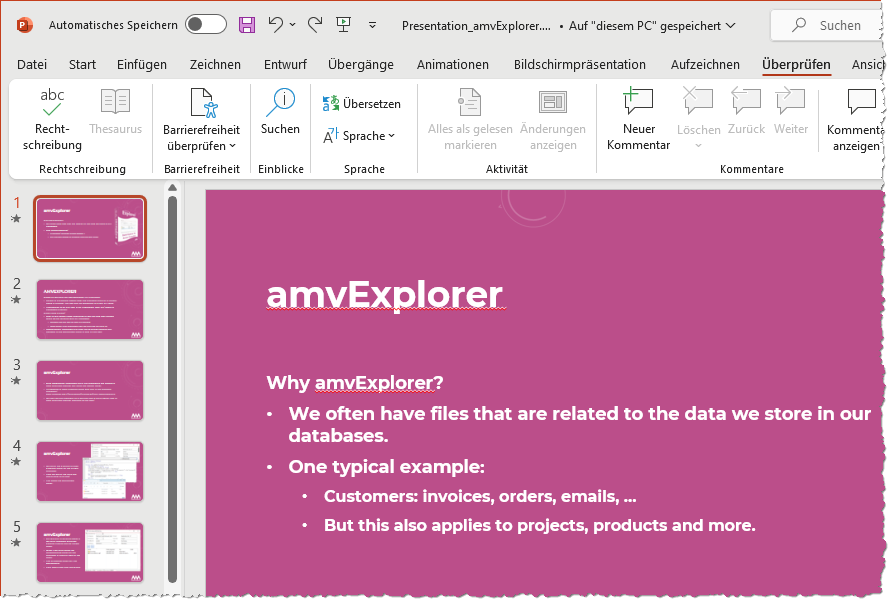Toggle Automatisches Speichern switch
This screenshot has height=602, width=890.
click(205, 25)
